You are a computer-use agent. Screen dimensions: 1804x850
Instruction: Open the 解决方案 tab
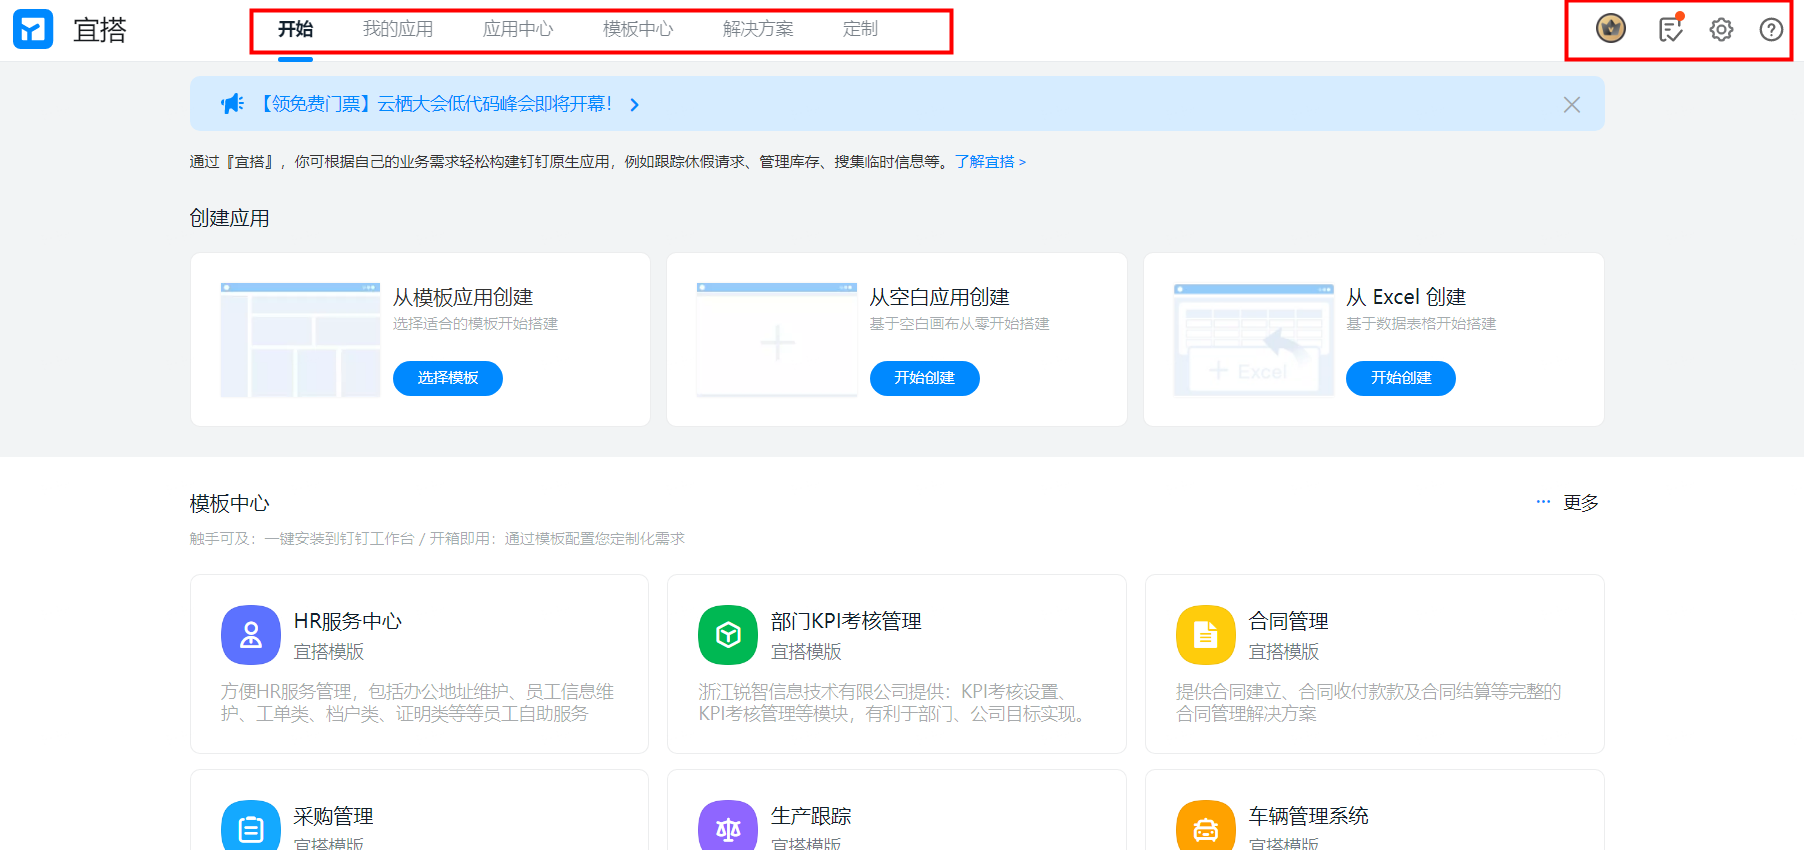(x=758, y=29)
